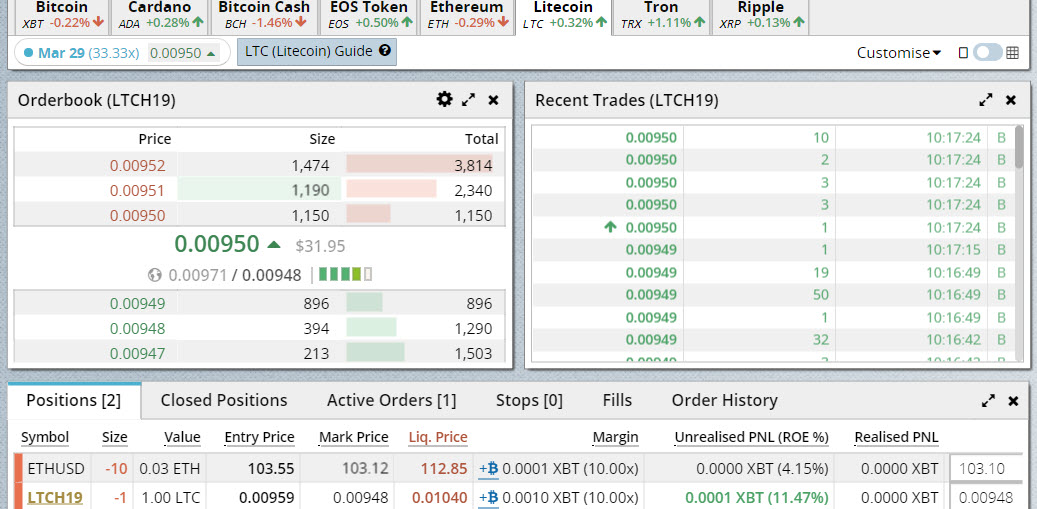The width and height of the screenshot is (1037, 509).
Task: Open the Customise dropdown
Action: pyautogui.click(x=899, y=53)
